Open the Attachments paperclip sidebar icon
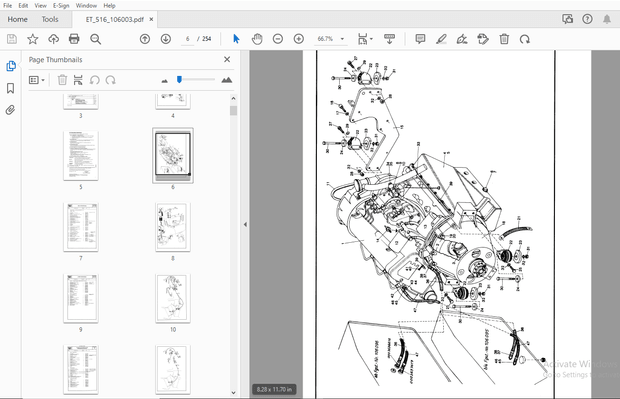Image resolution: width=620 pixels, height=399 pixels. (x=11, y=110)
